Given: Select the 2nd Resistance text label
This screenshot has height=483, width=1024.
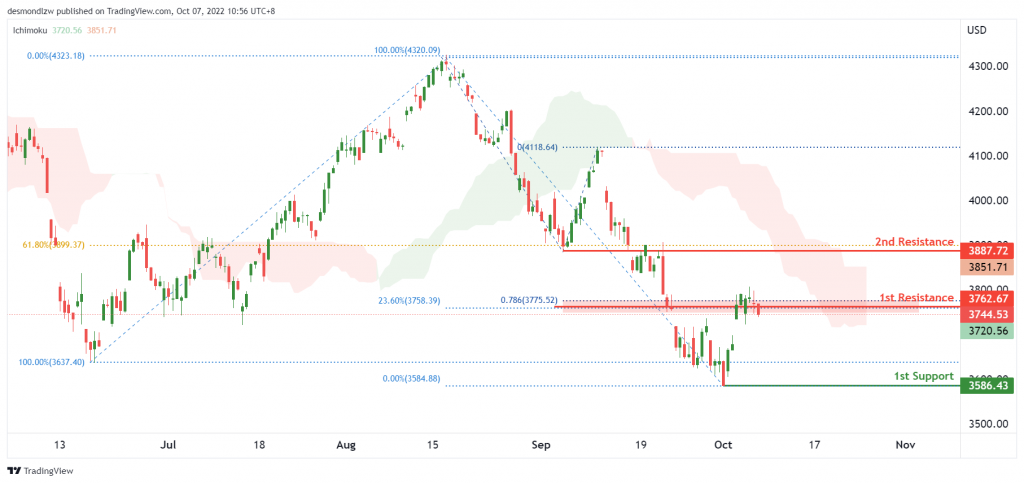Looking at the screenshot, I should pos(914,242).
